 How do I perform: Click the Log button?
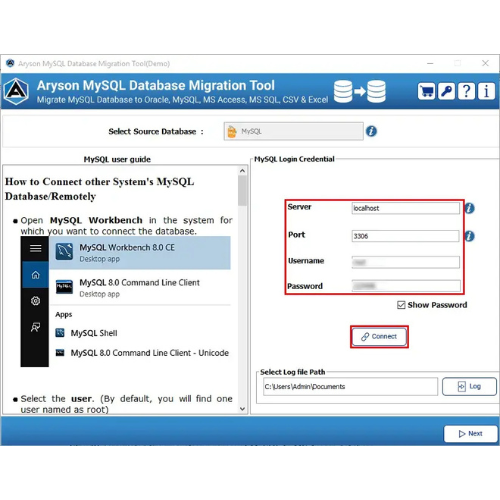[x=469, y=387]
